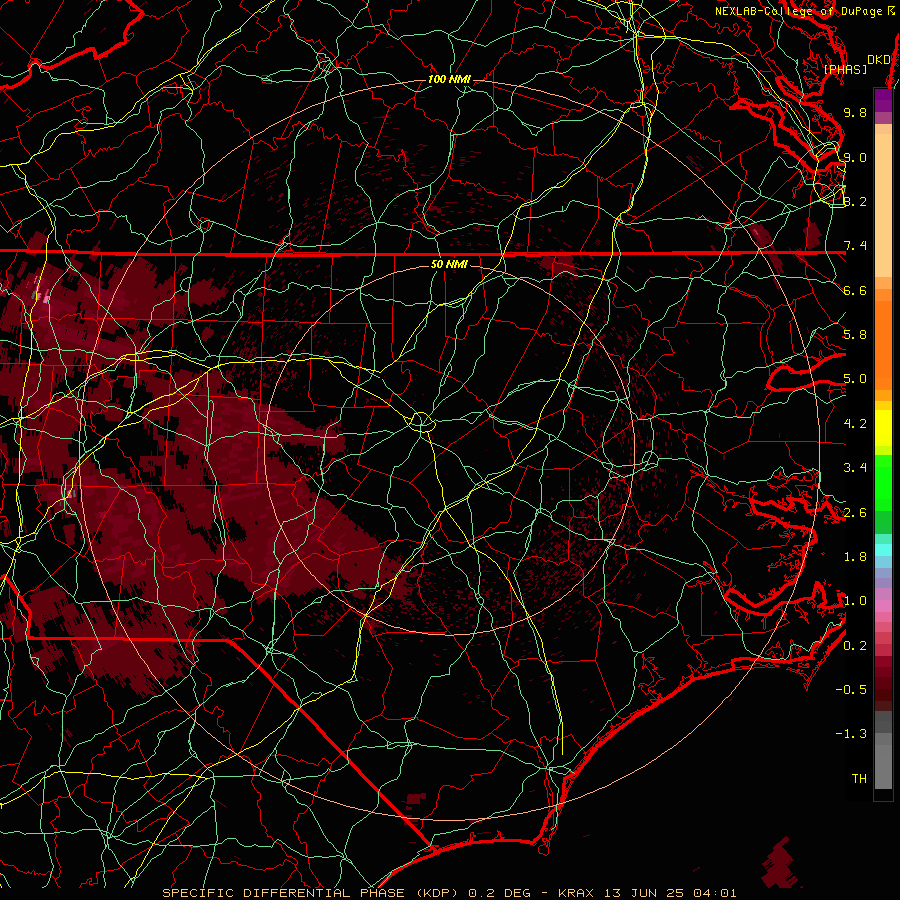Click the "TH" threshold label on scale
Screen dimensions: 900x900
(x=859, y=779)
